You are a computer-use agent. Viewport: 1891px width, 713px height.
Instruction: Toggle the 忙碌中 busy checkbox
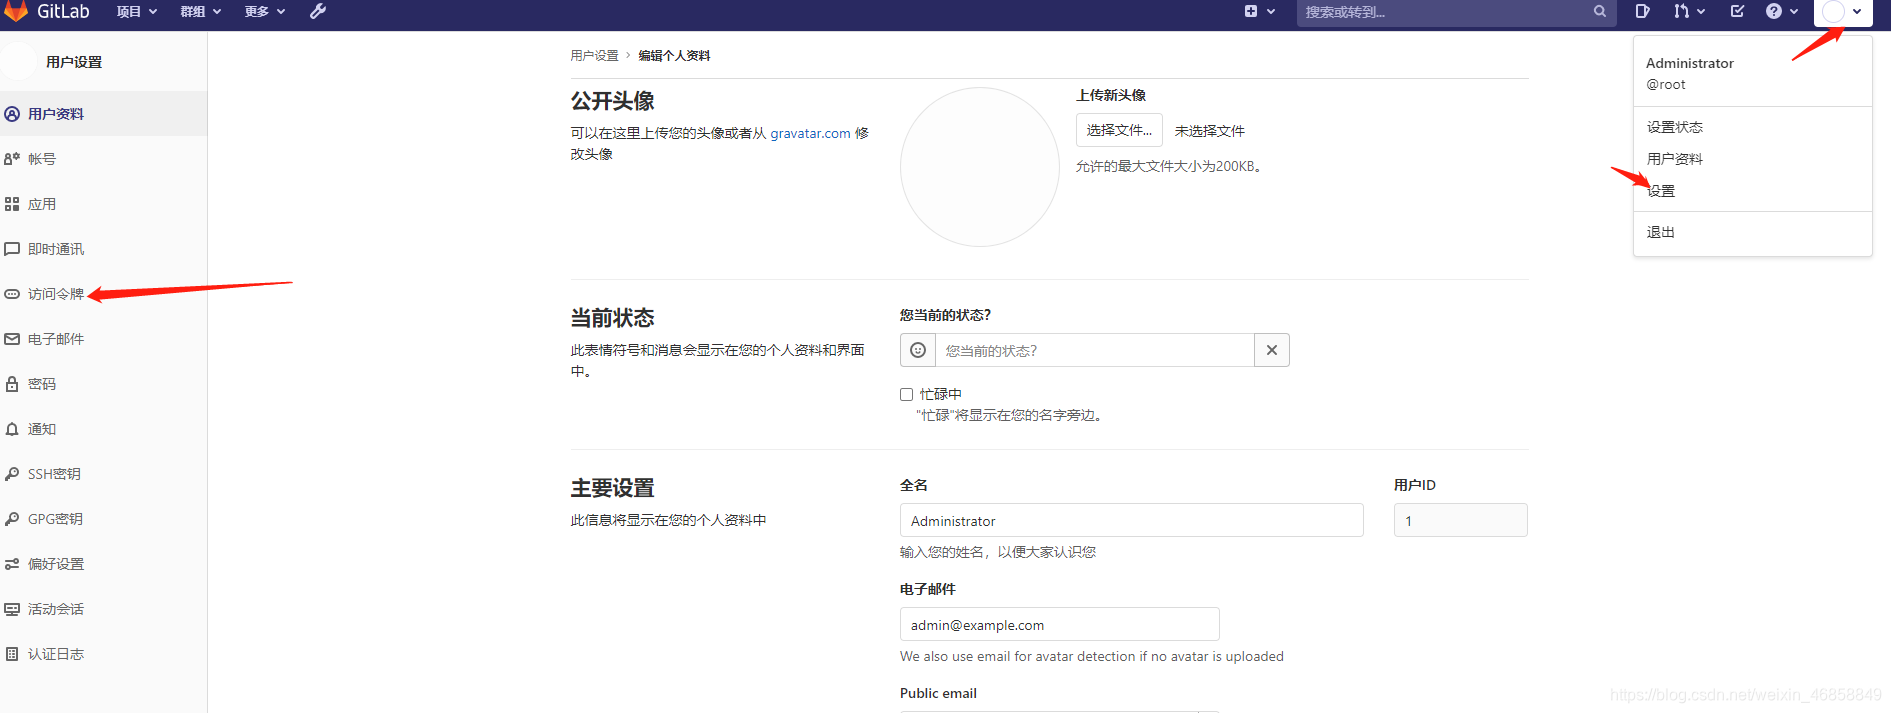(x=906, y=394)
